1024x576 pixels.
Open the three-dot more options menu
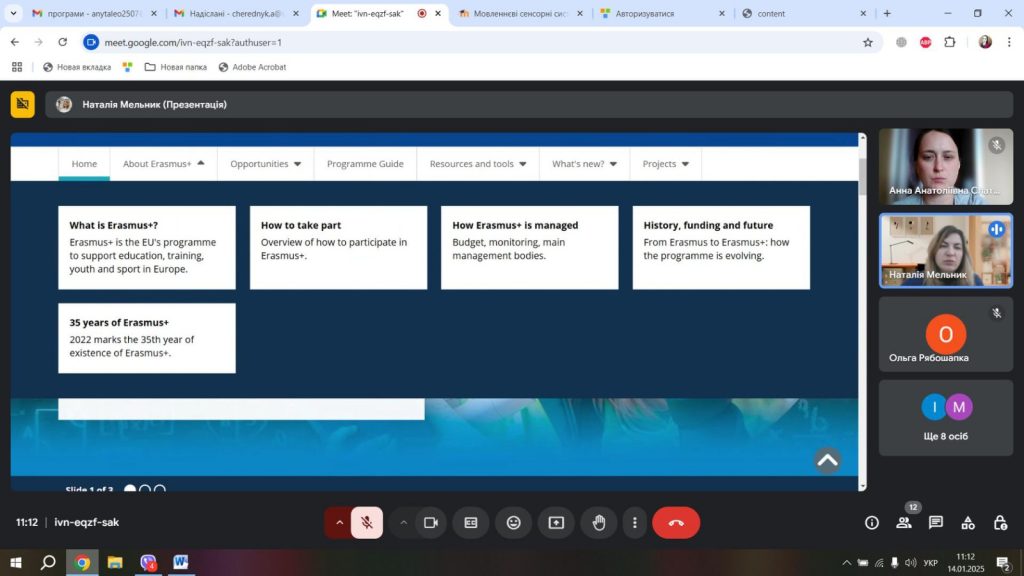pyautogui.click(x=635, y=522)
